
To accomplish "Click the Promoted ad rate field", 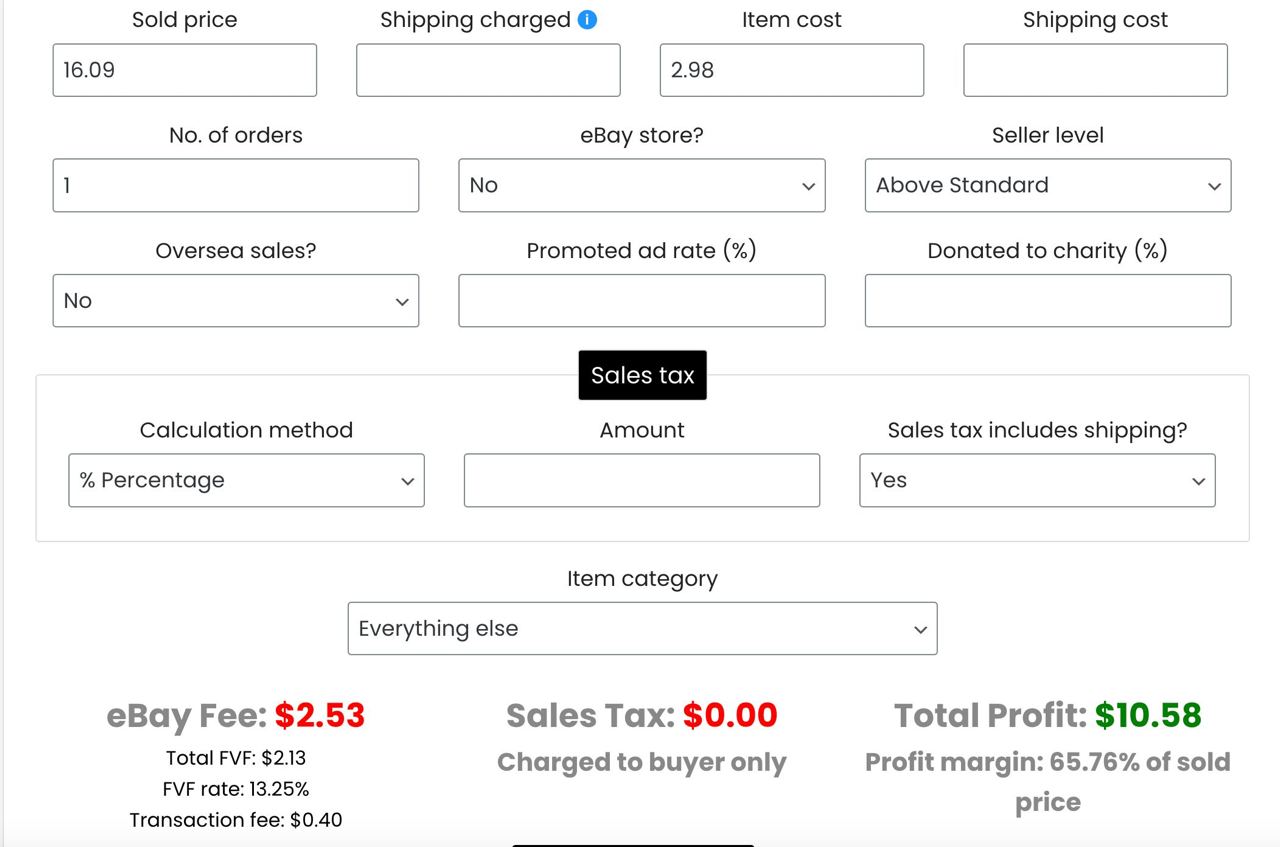I will click(642, 301).
